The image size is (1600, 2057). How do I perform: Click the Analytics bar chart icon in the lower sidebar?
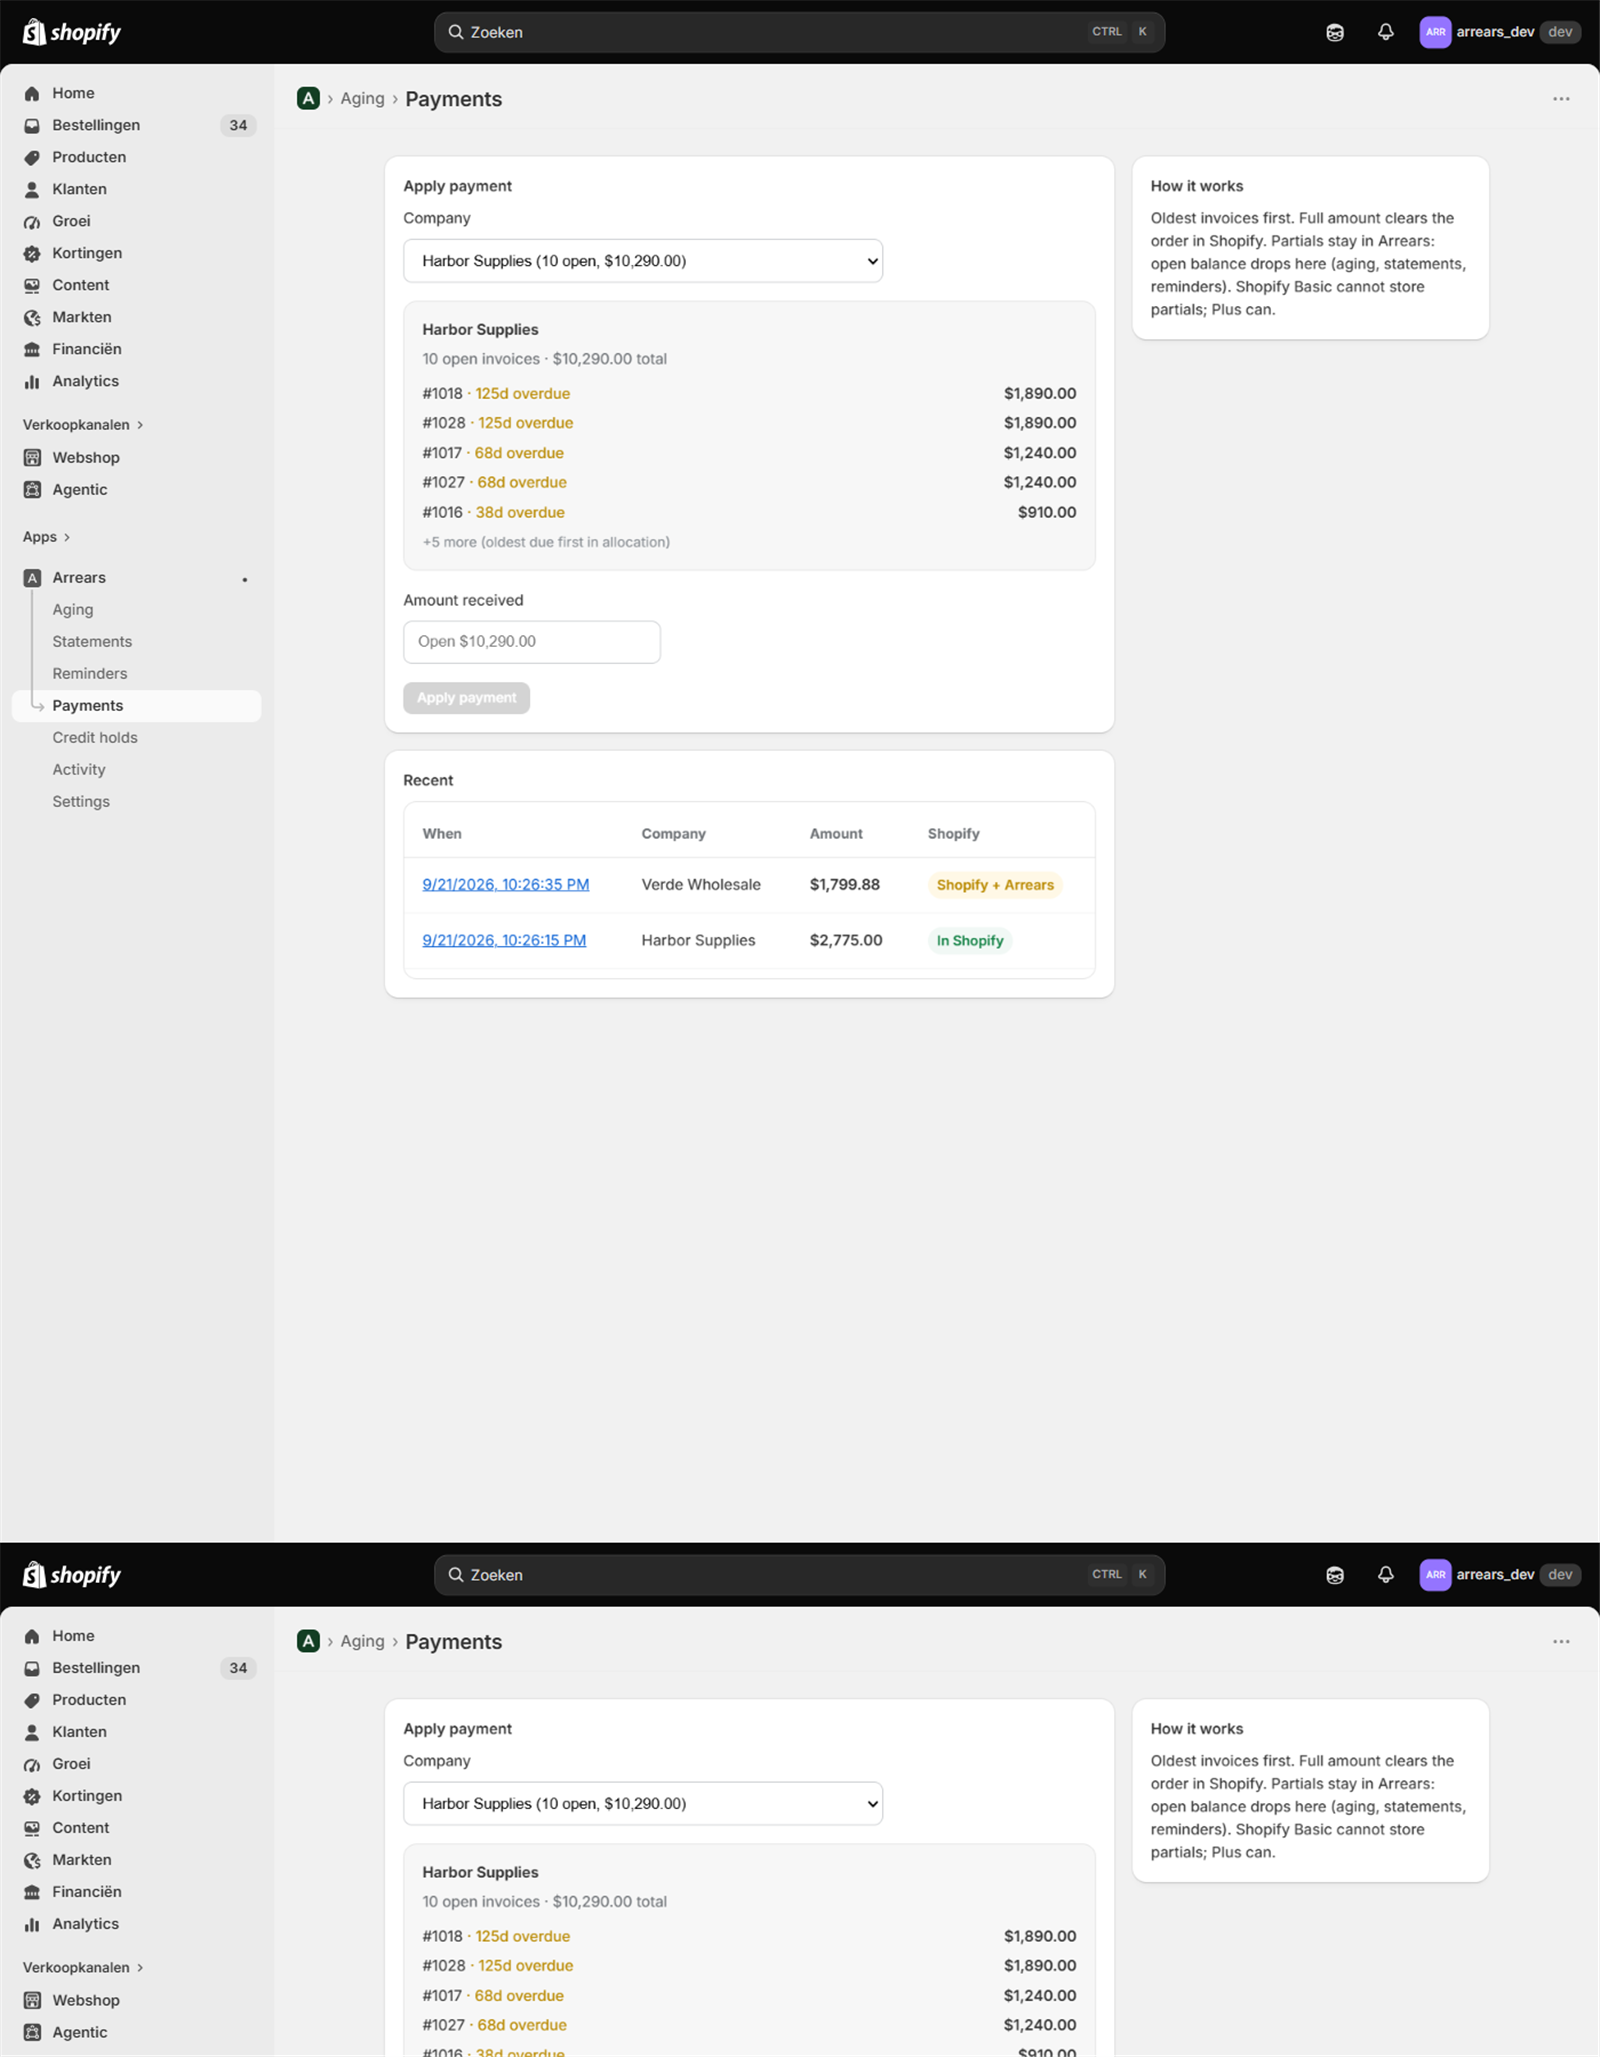[x=32, y=1924]
